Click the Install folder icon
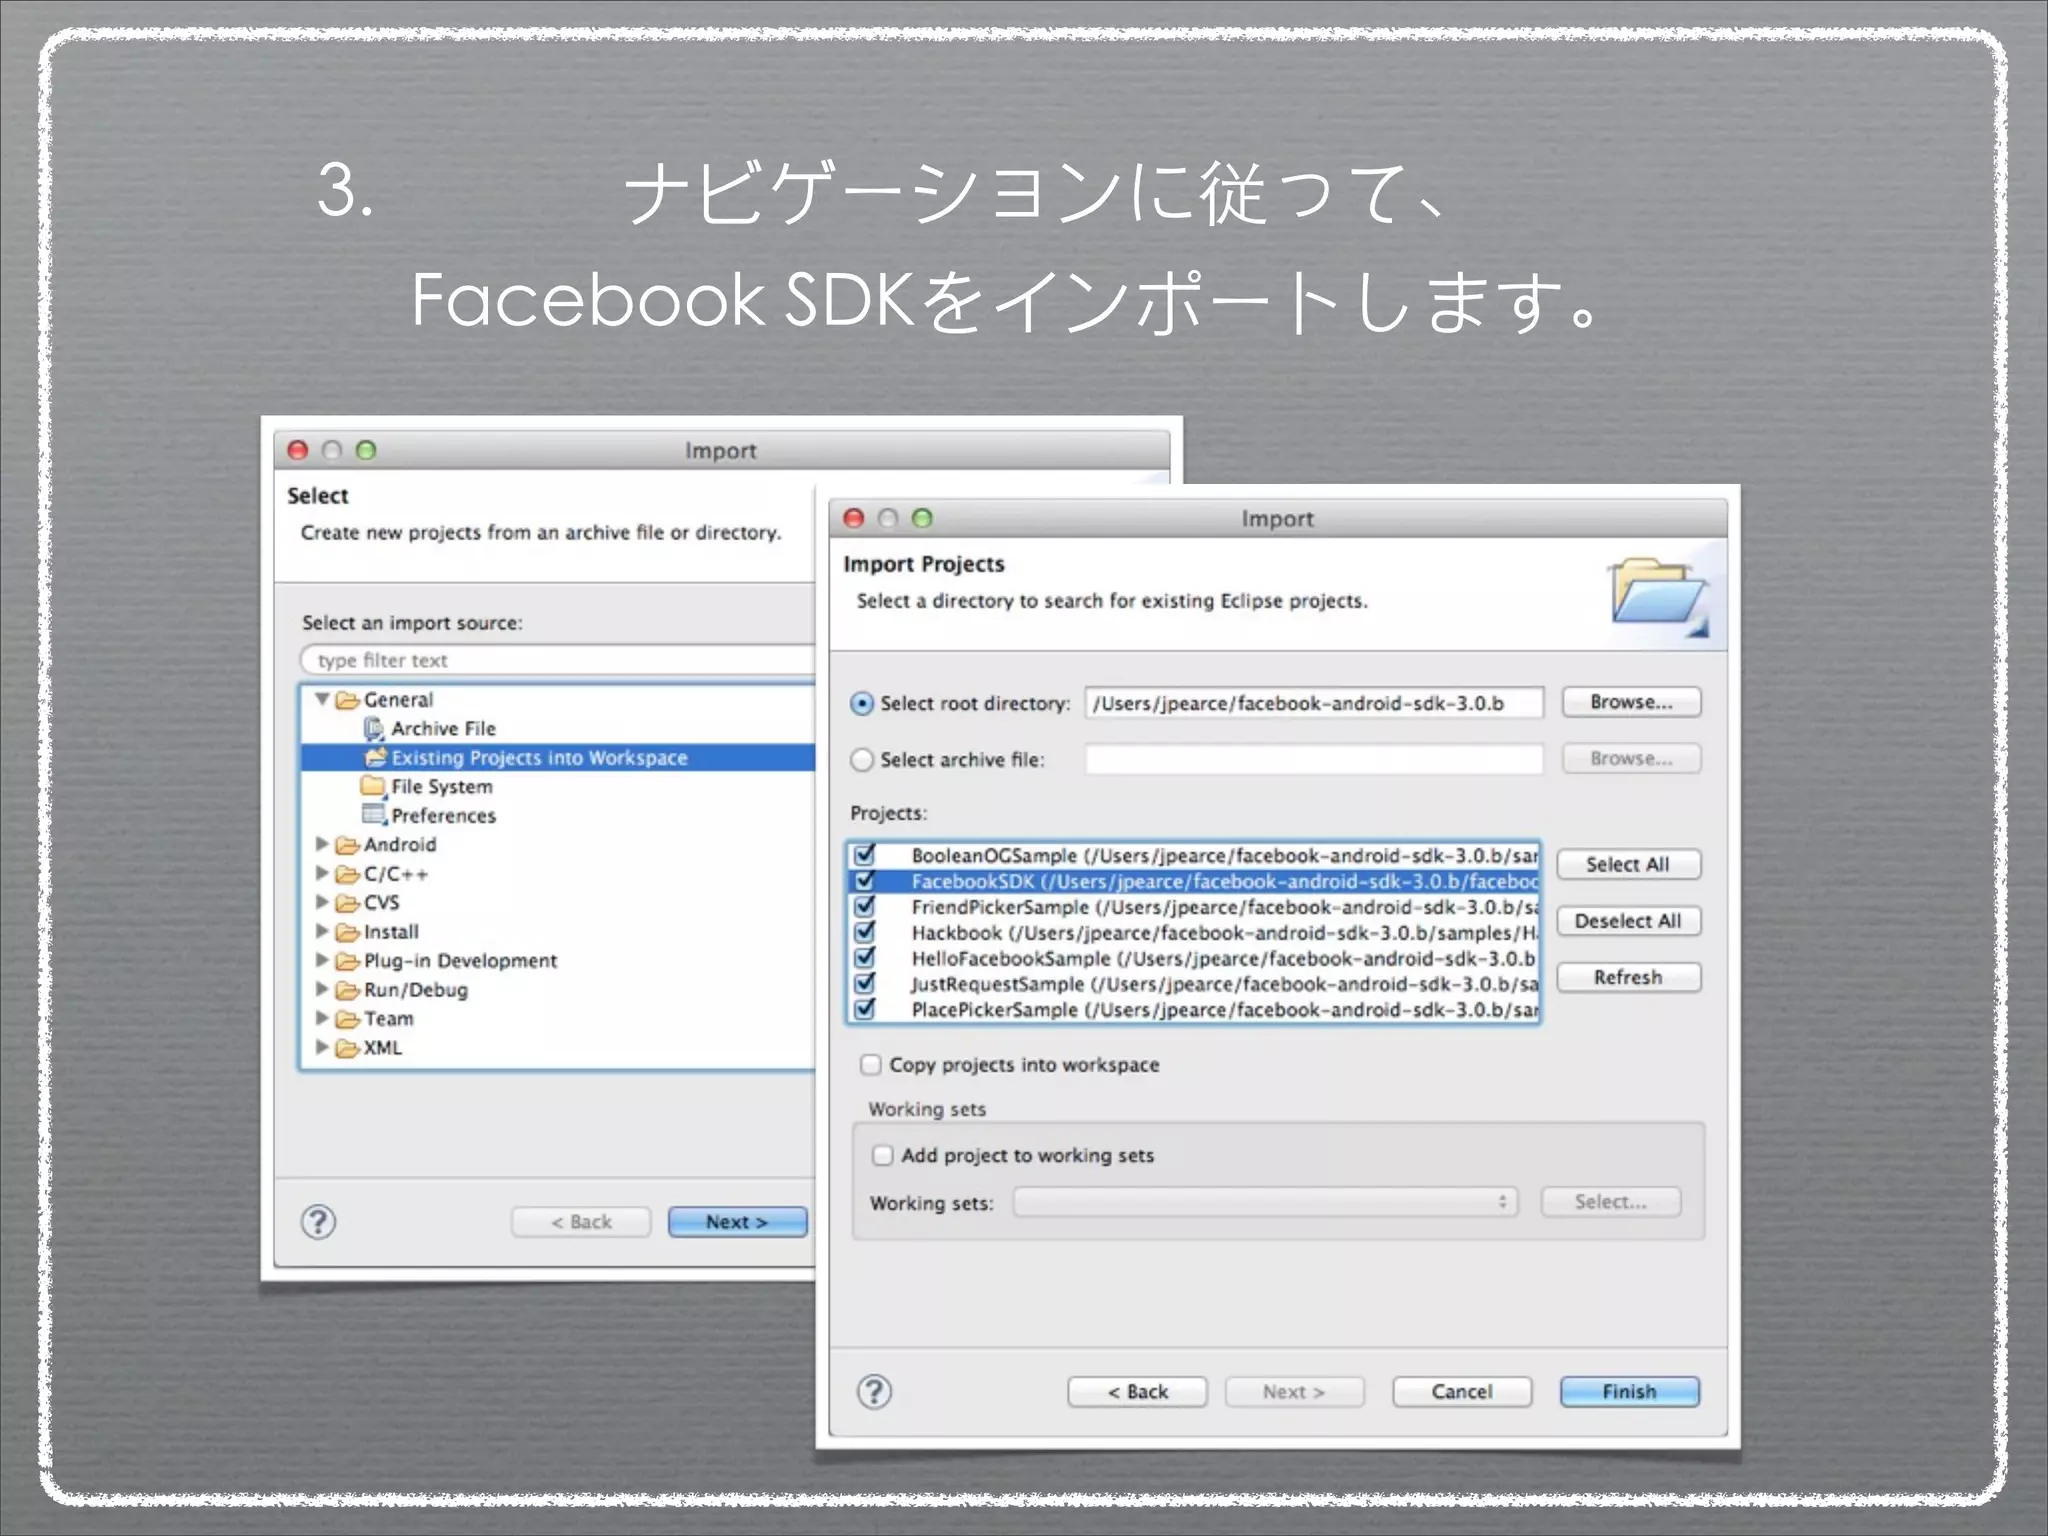Screen dimensions: 2048x1536 [x=347, y=932]
